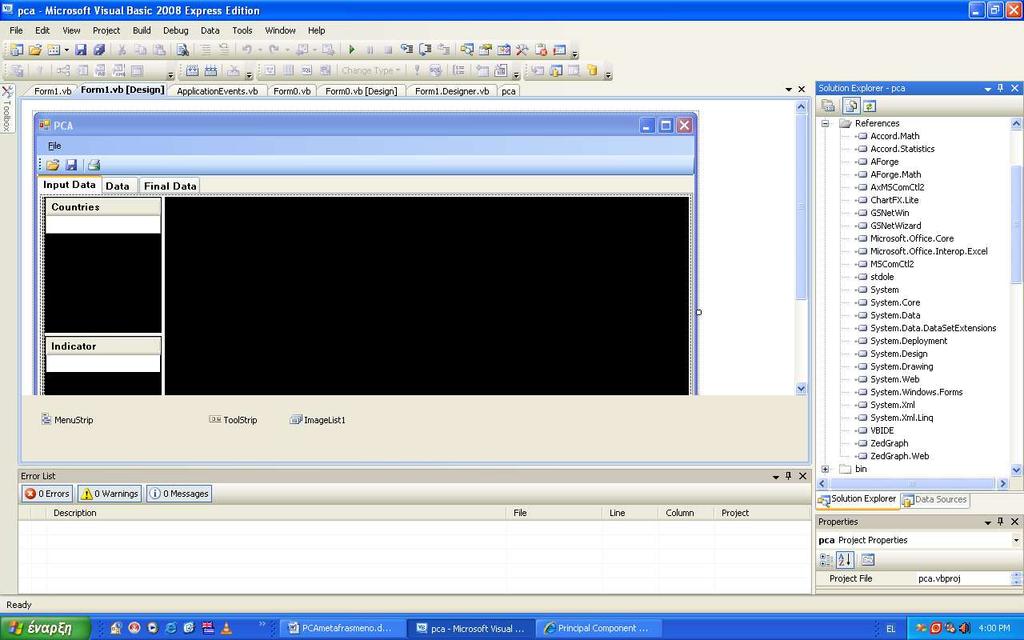Collapse the References folder node
The image size is (1024, 640).
(825, 123)
